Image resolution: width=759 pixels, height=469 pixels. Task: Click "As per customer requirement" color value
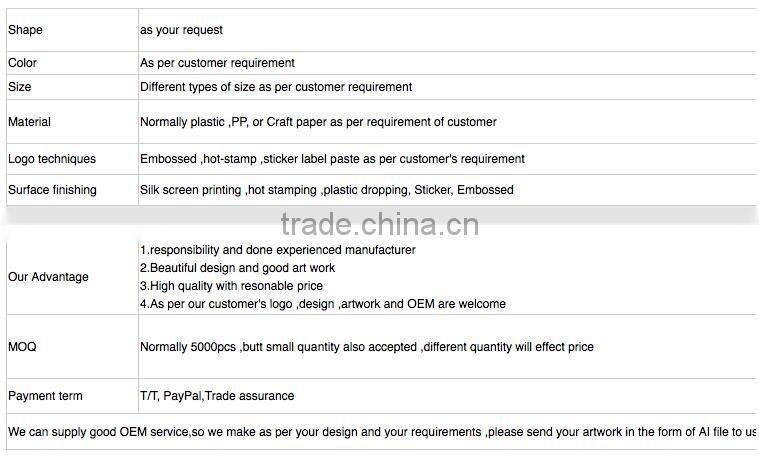pyautogui.click(x=217, y=63)
